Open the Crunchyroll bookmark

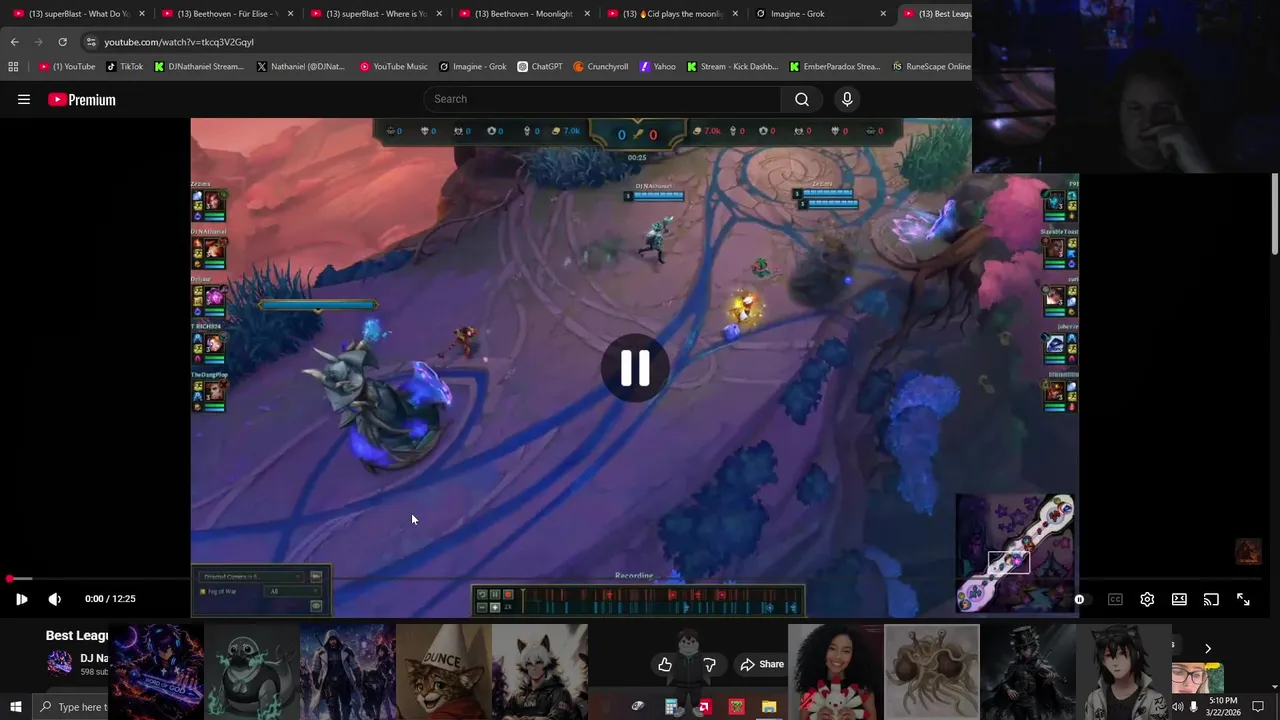point(601,67)
